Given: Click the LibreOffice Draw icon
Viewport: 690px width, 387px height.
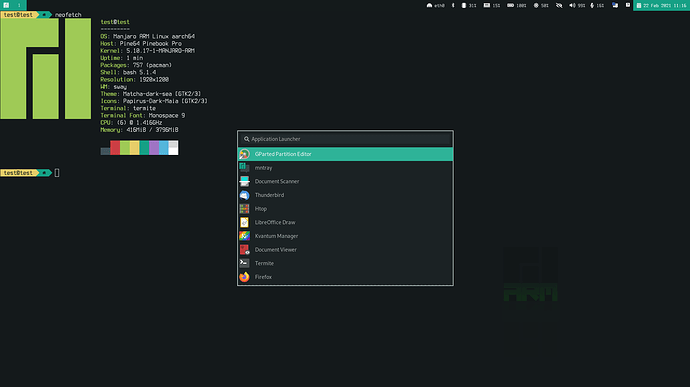Looking at the screenshot, I should click(x=244, y=222).
